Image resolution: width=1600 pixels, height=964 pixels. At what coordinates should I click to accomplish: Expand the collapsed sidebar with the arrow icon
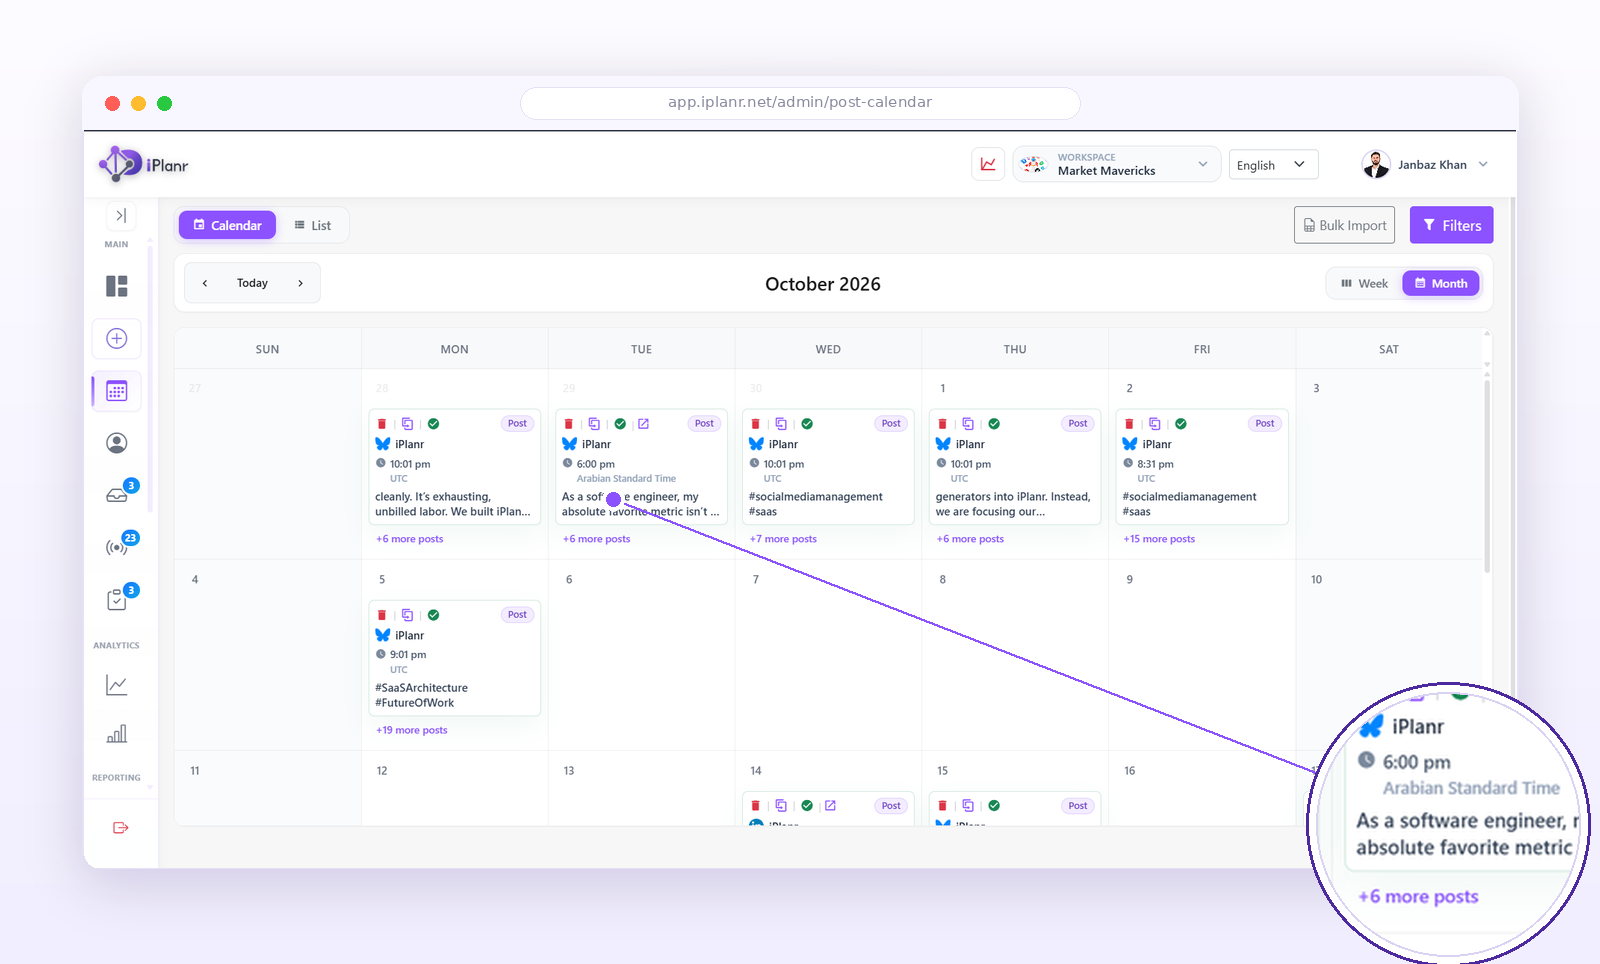pyautogui.click(x=120, y=215)
